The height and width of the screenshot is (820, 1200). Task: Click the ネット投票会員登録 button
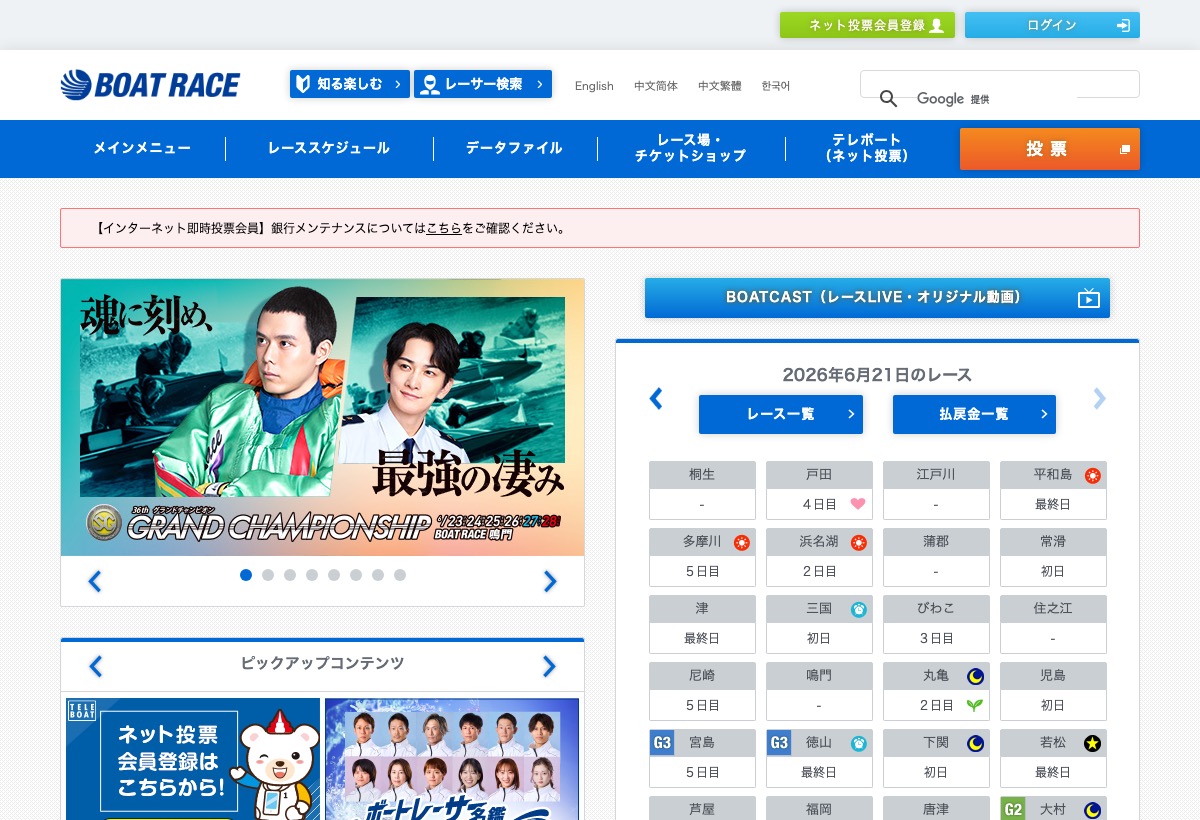pos(867,25)
